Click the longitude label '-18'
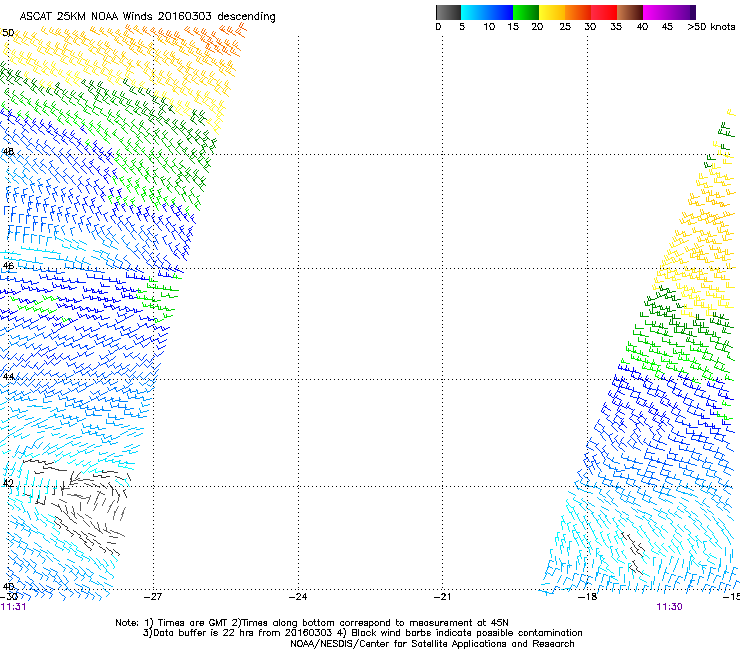Viewport: 740px width, 650px height. [588, 597]
